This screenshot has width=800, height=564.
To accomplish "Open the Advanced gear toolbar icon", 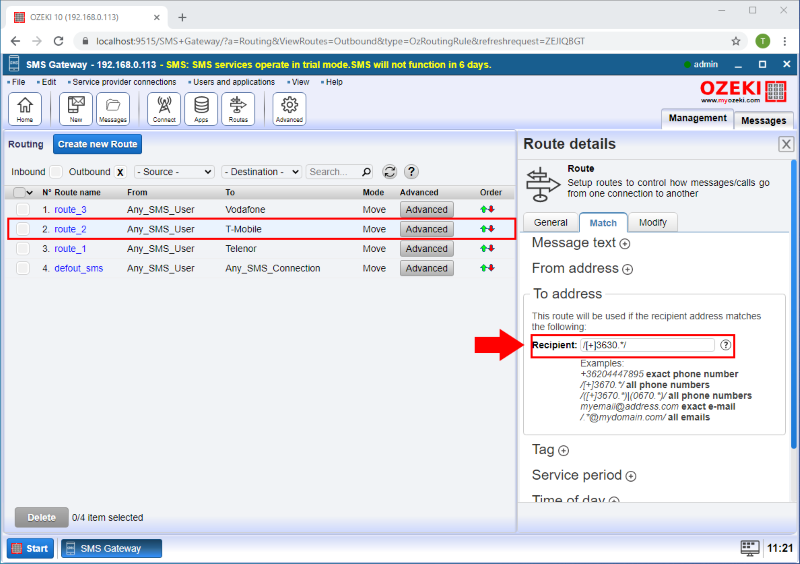I will coord(289,109).
